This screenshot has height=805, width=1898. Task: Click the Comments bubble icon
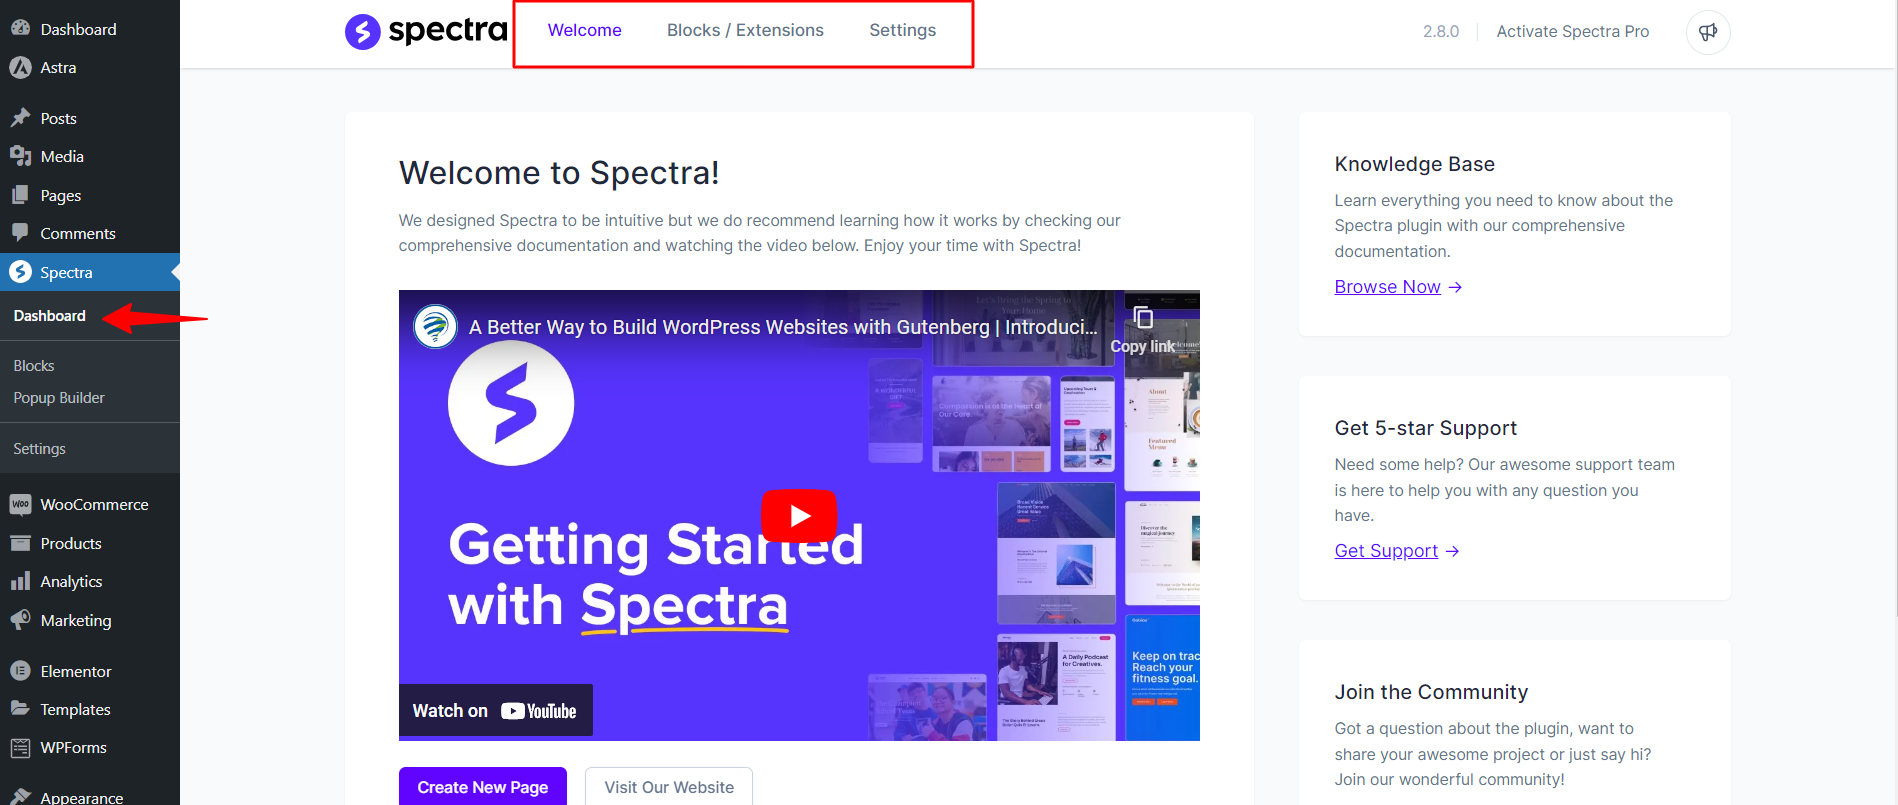pos(20,233)
